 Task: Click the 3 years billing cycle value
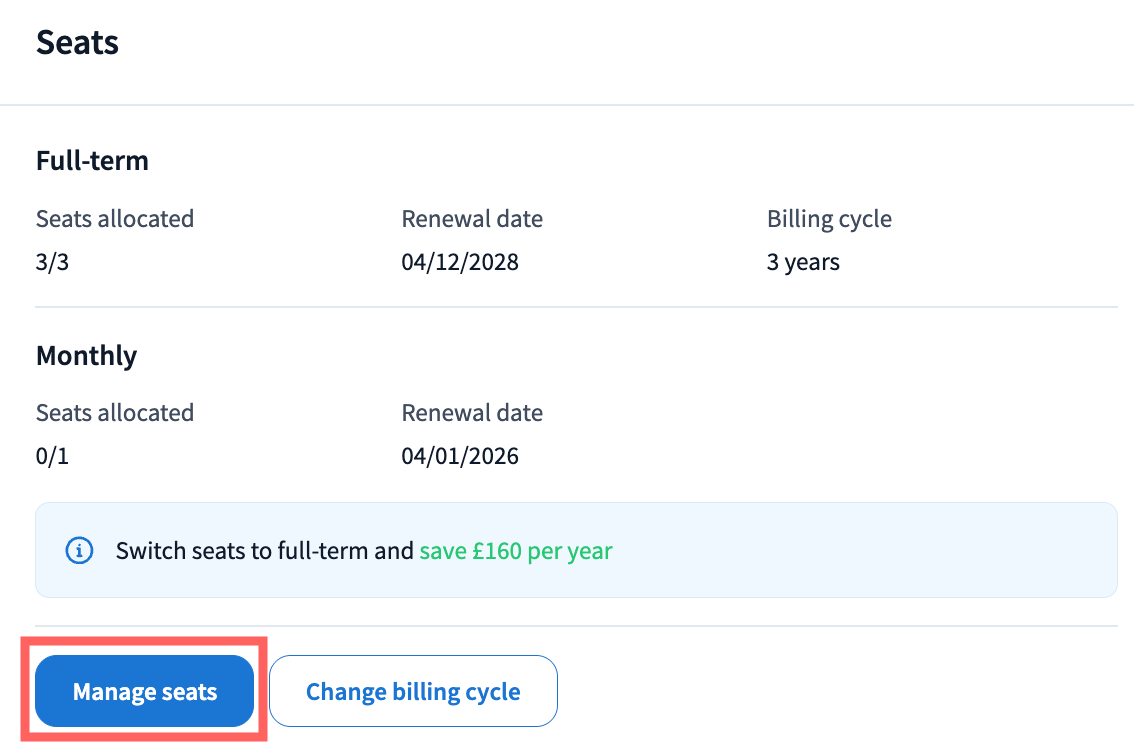tap(803, 262)
